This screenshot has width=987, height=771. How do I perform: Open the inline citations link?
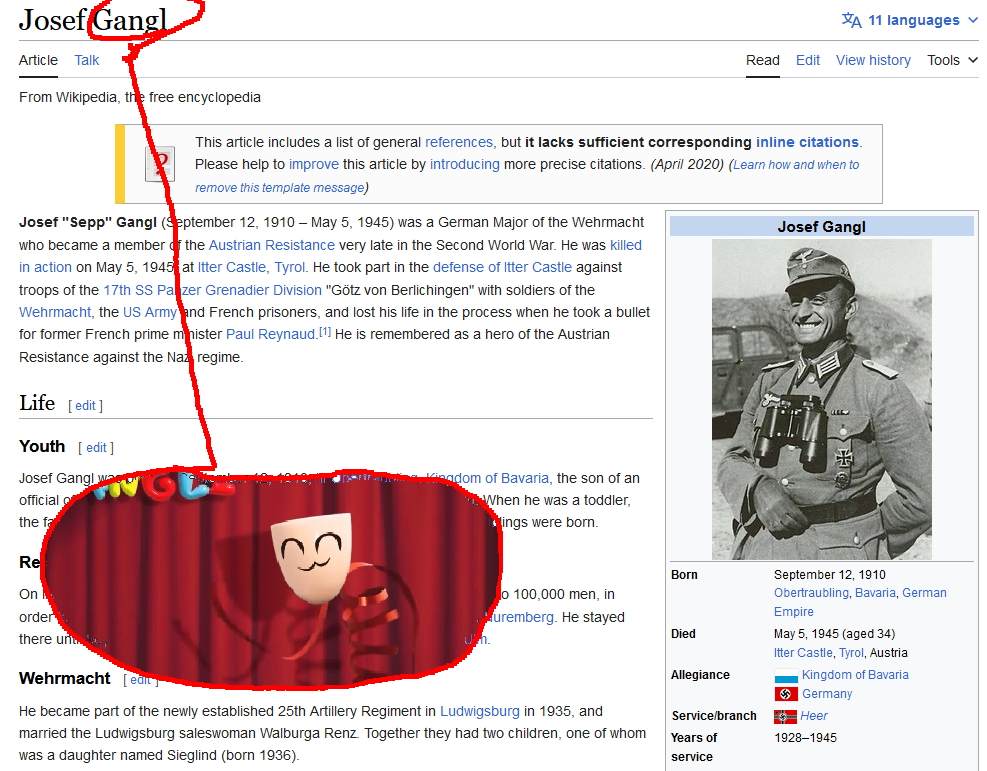pos(807,142)
